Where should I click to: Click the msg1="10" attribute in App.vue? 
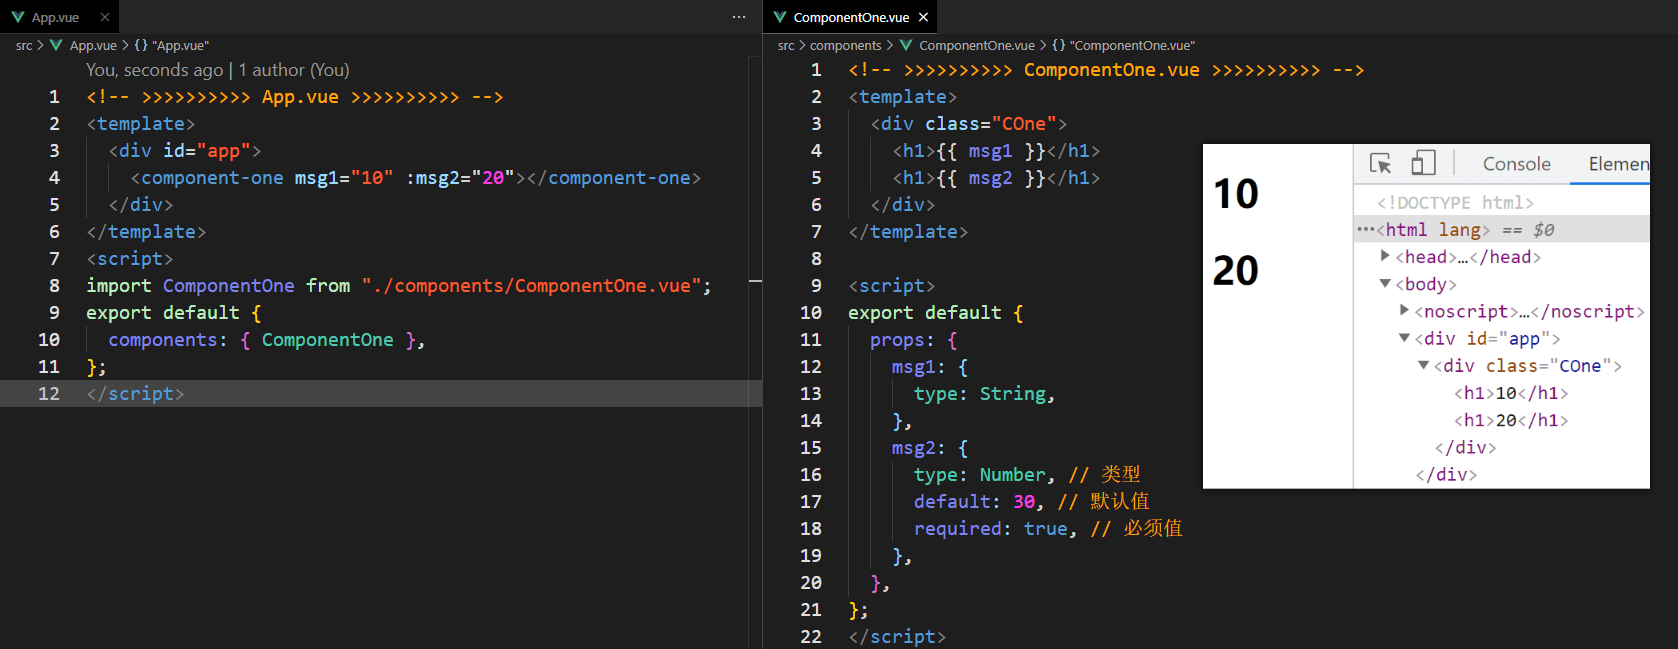coord(344,177)
